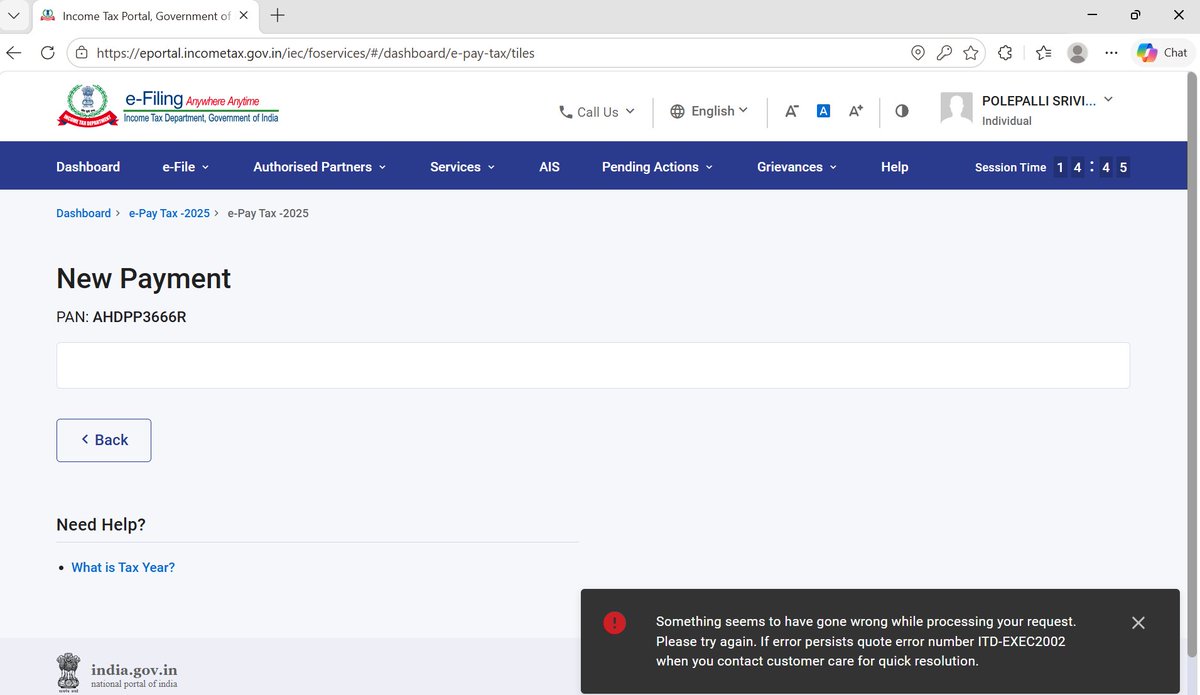Click the site info lock icon

click(82, 53)
